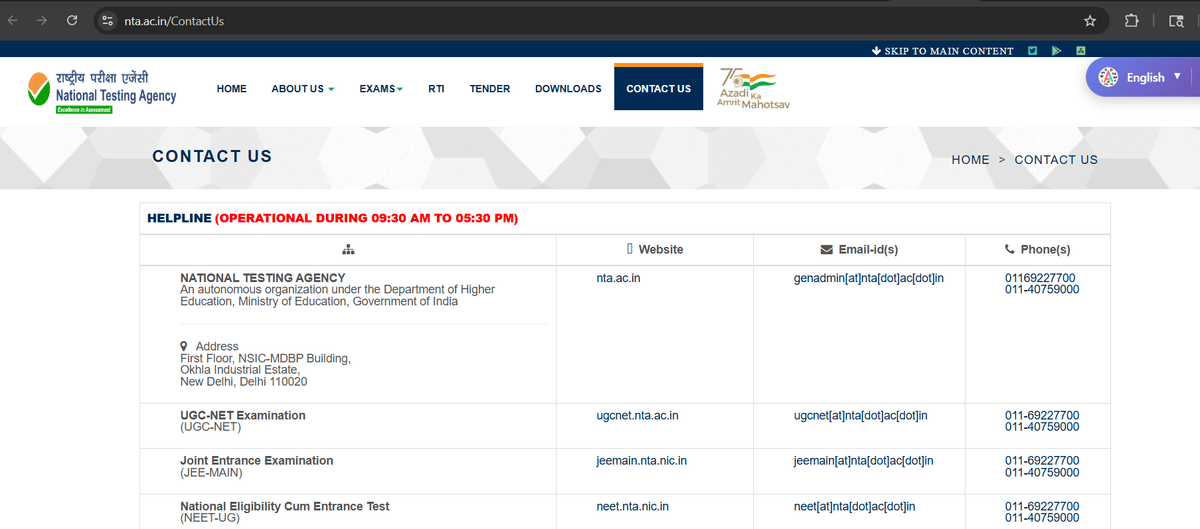This screenshot has height=529, width=1200.
Task: Click the language translator round icon
Action: point(1108,77)
